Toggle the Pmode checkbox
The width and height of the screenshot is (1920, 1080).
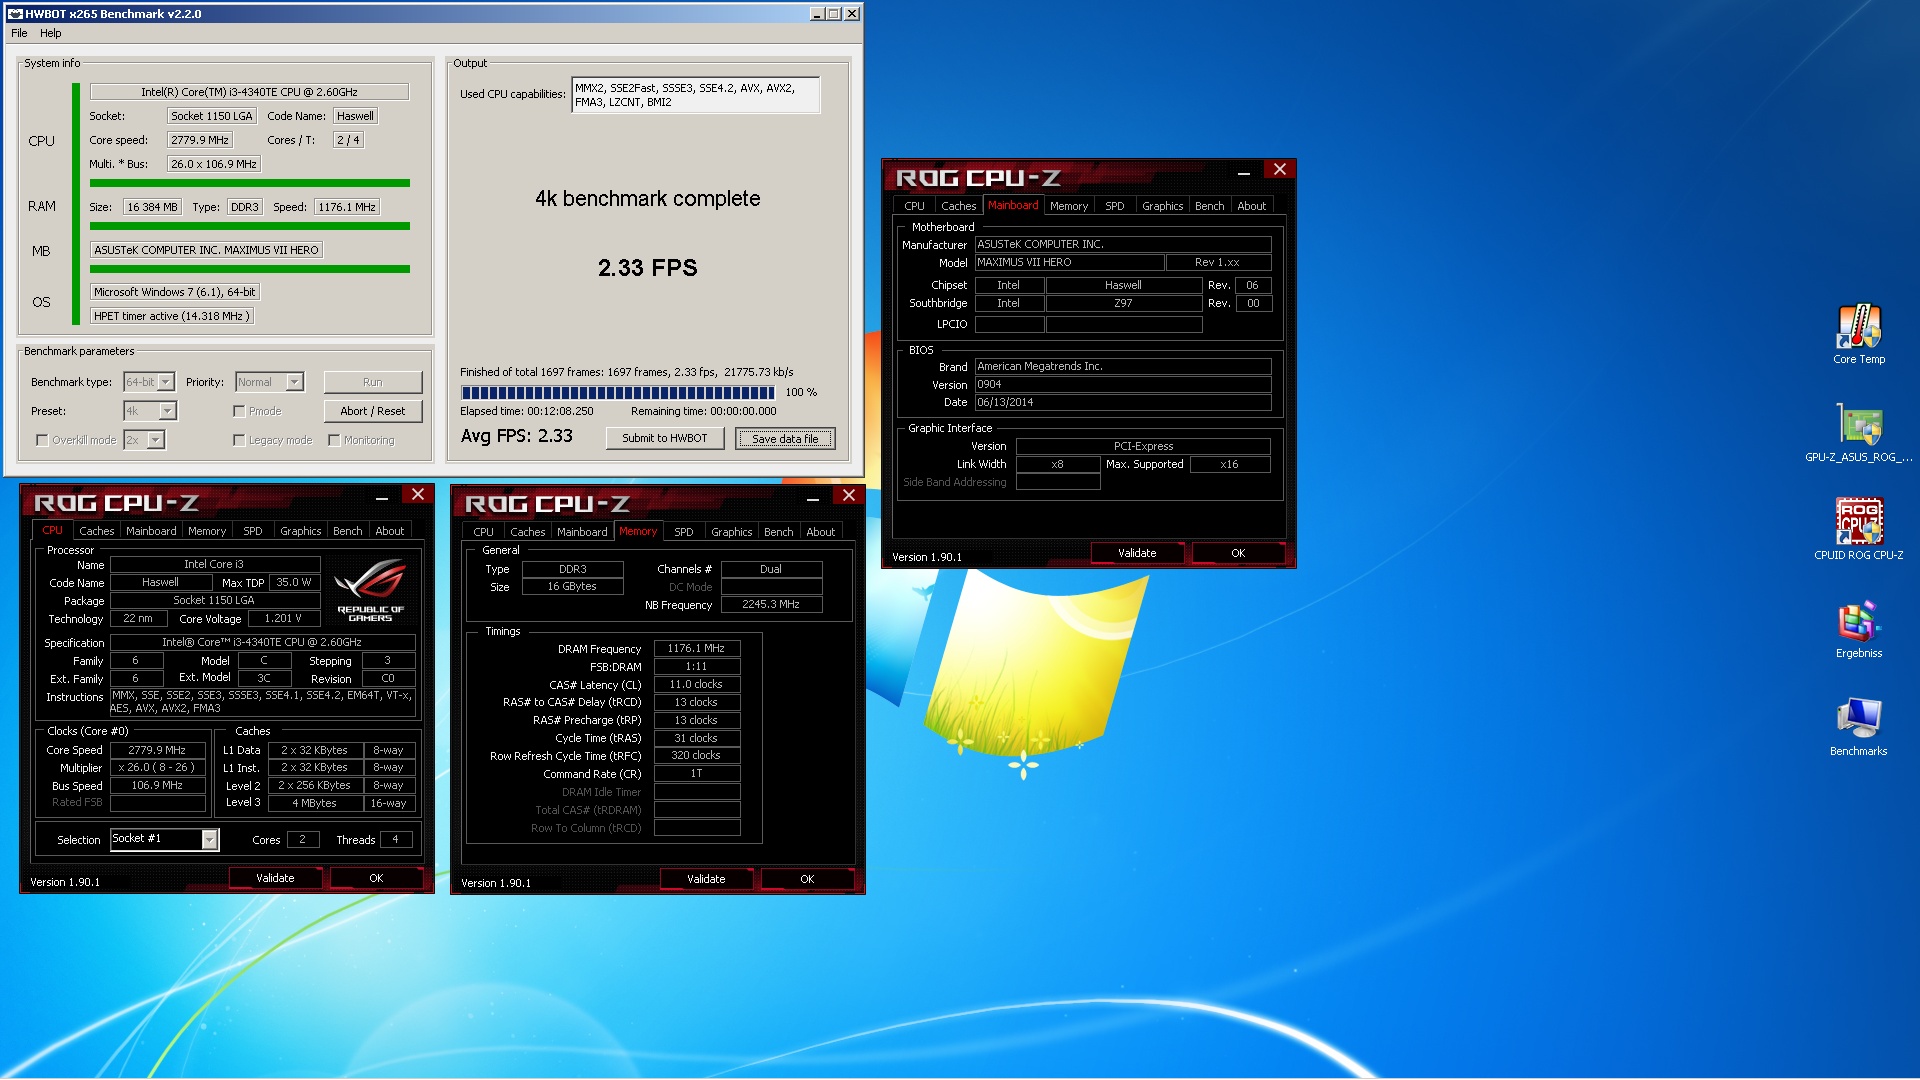[x=239, y=411]
